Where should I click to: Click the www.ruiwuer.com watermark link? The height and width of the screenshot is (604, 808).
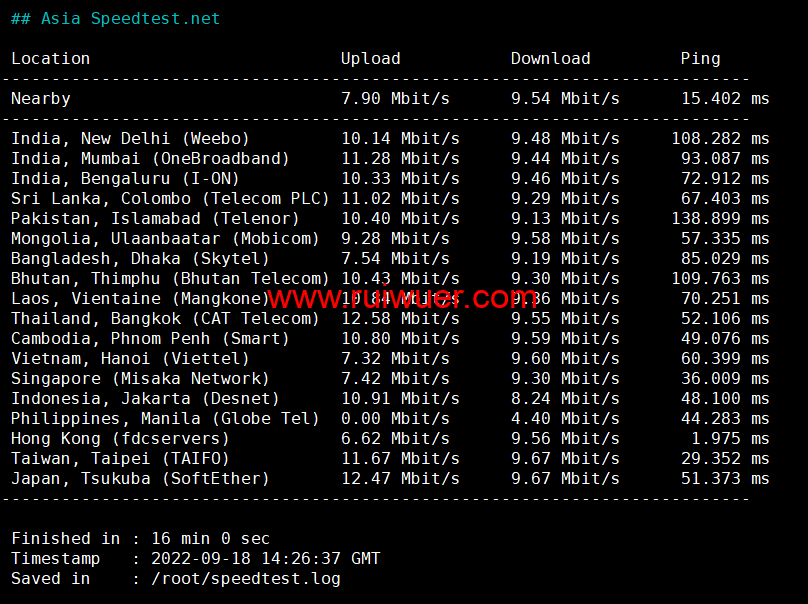coord(403,298)
